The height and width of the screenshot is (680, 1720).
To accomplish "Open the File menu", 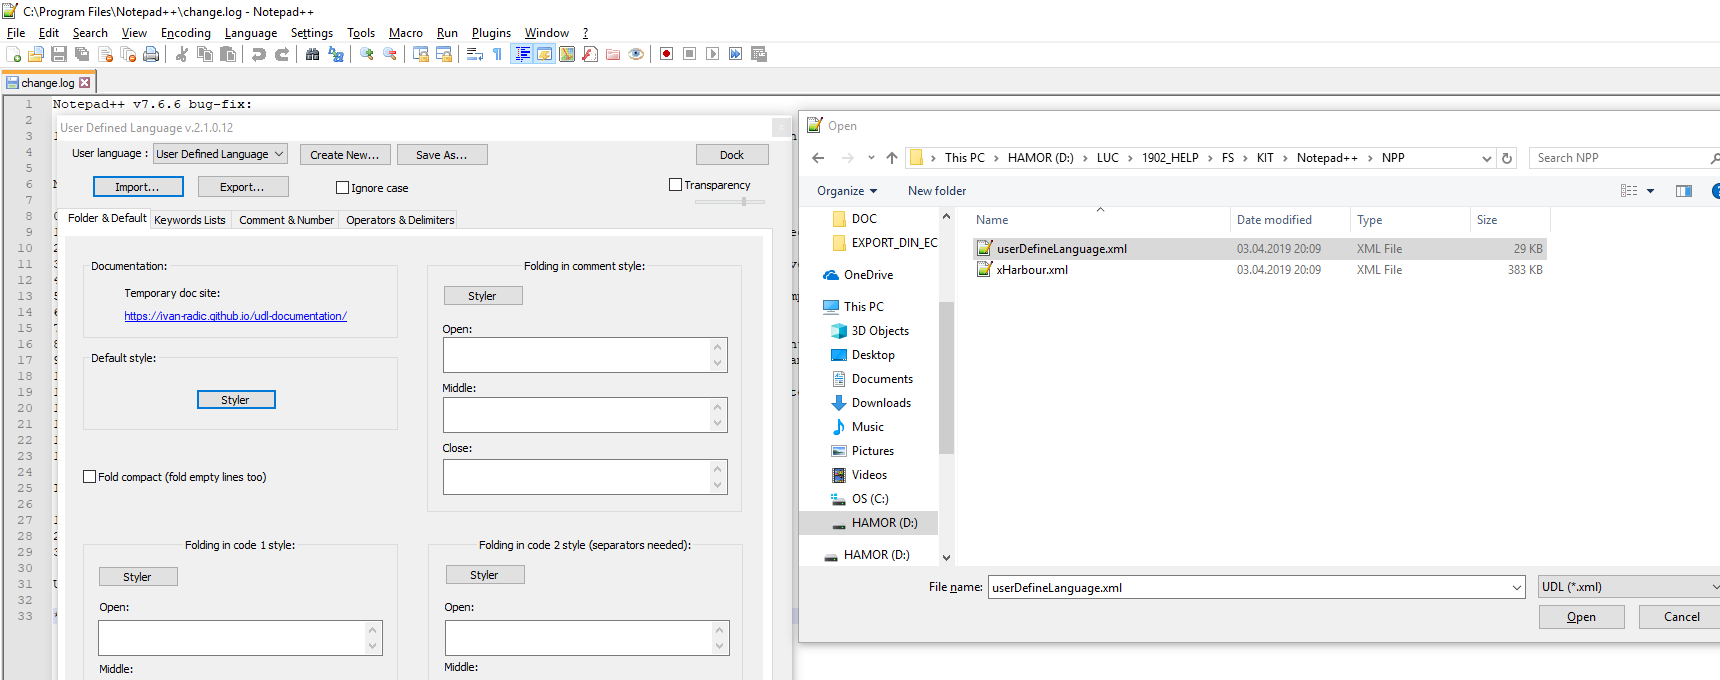I will click(x=16, y=33).
